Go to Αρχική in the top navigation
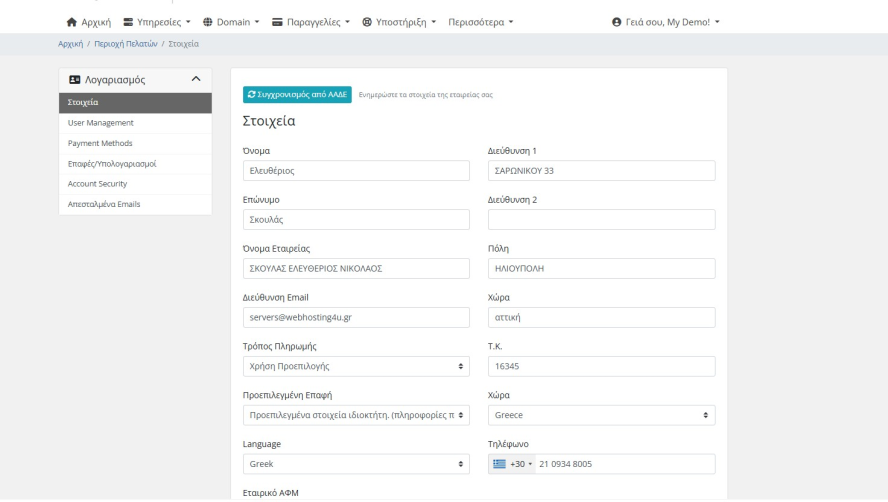The height and width of the screenshot is (502, 888). pyautogui.click(x=89, y=22)
